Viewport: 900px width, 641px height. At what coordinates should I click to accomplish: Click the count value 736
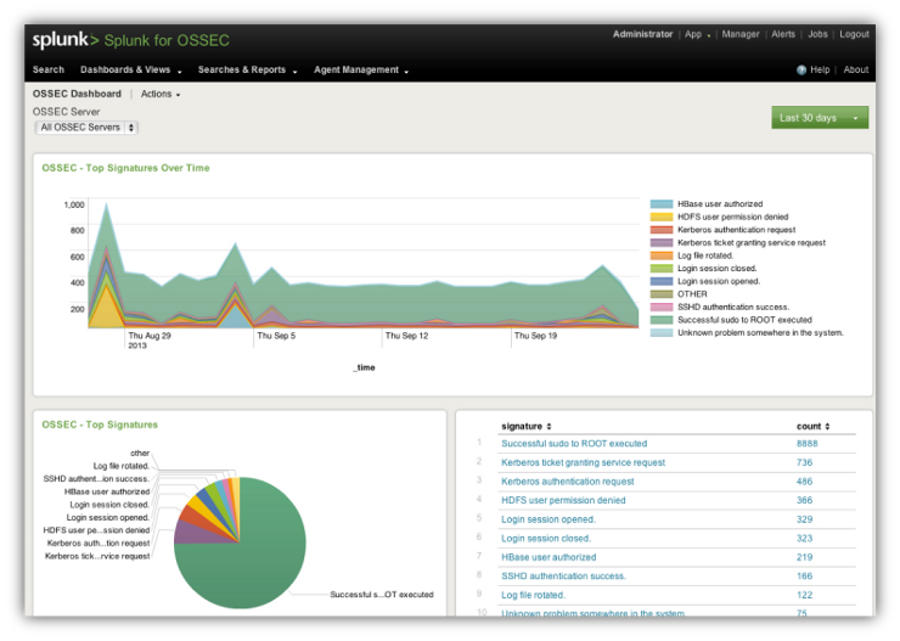click(x=804, y=463)
